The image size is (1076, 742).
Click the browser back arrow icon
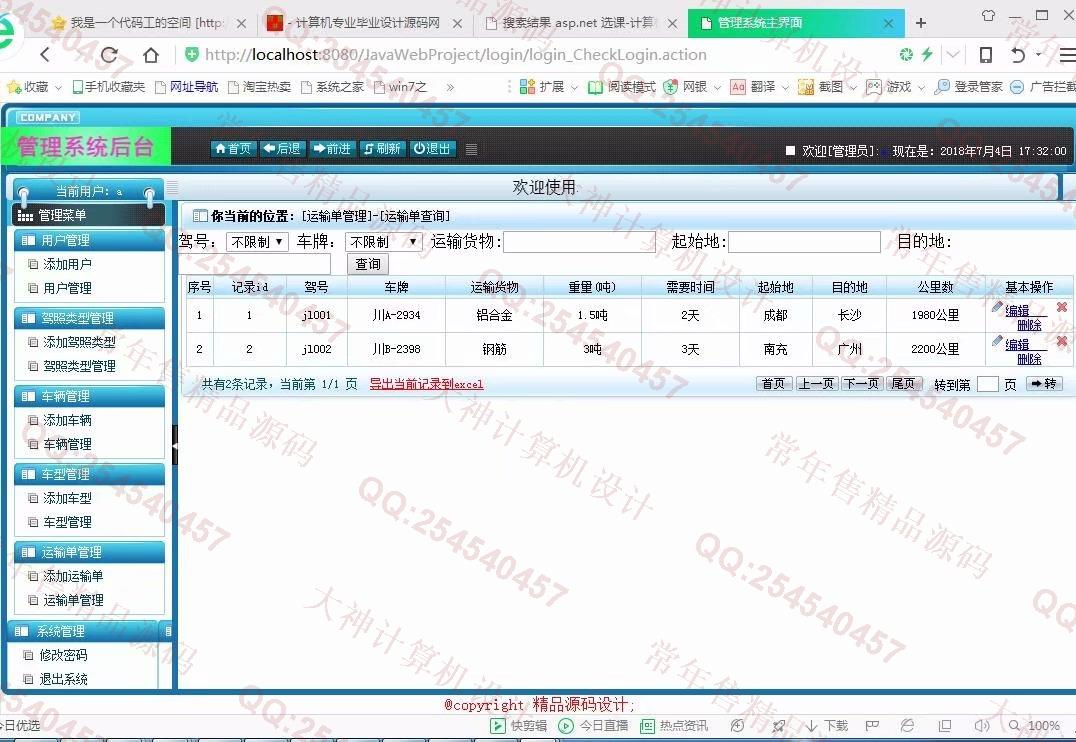(x=45, y=55)
